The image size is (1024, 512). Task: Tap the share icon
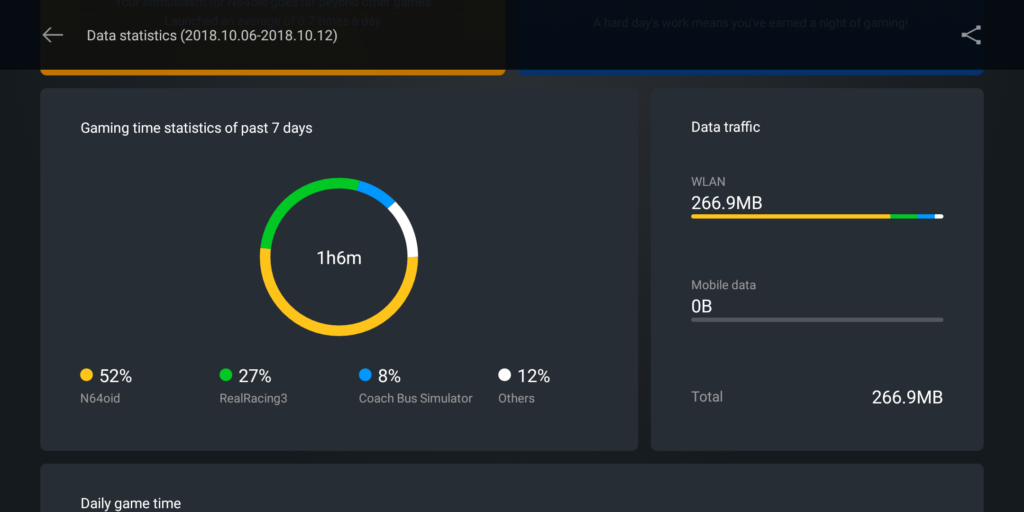(x=971, y=35)
